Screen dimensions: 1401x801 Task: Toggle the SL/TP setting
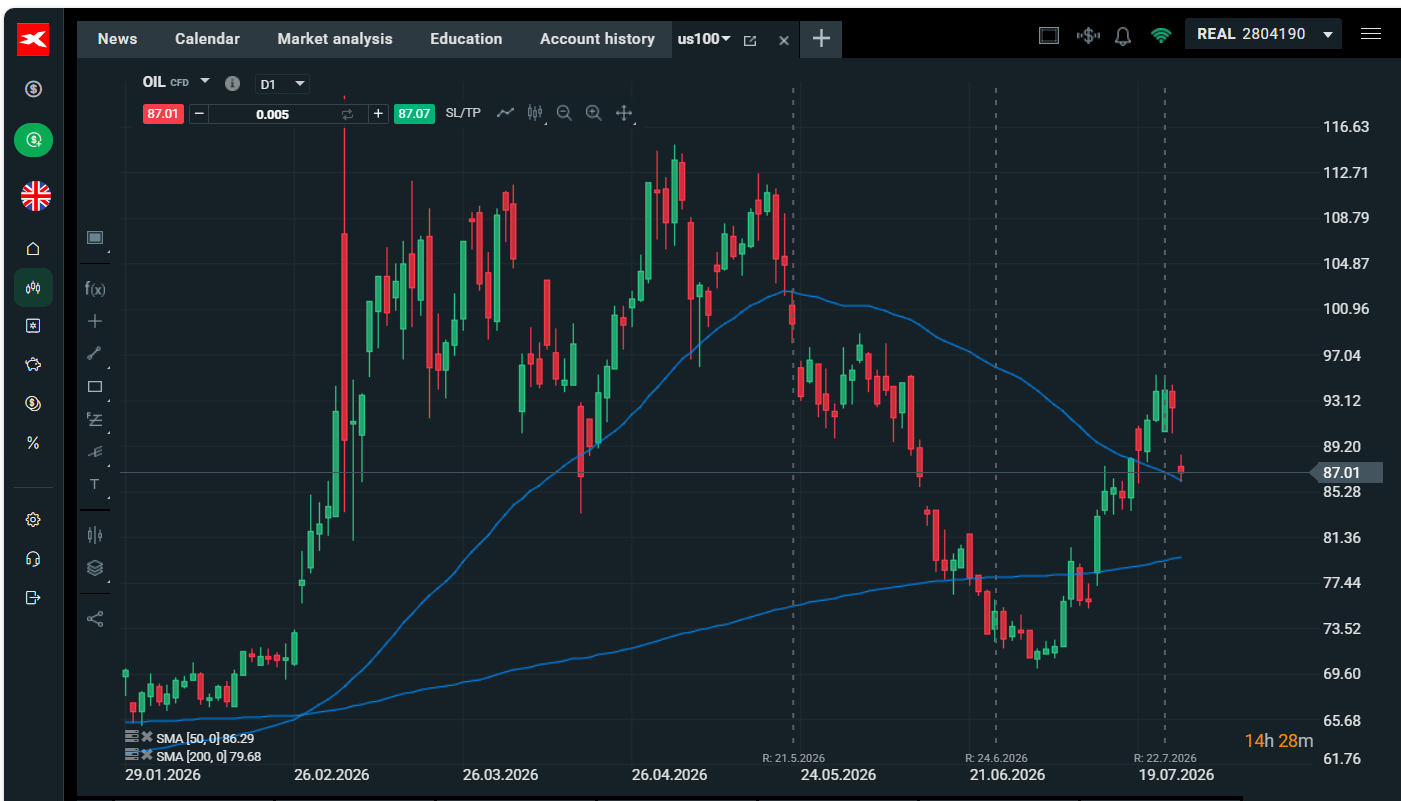(463, 113)
